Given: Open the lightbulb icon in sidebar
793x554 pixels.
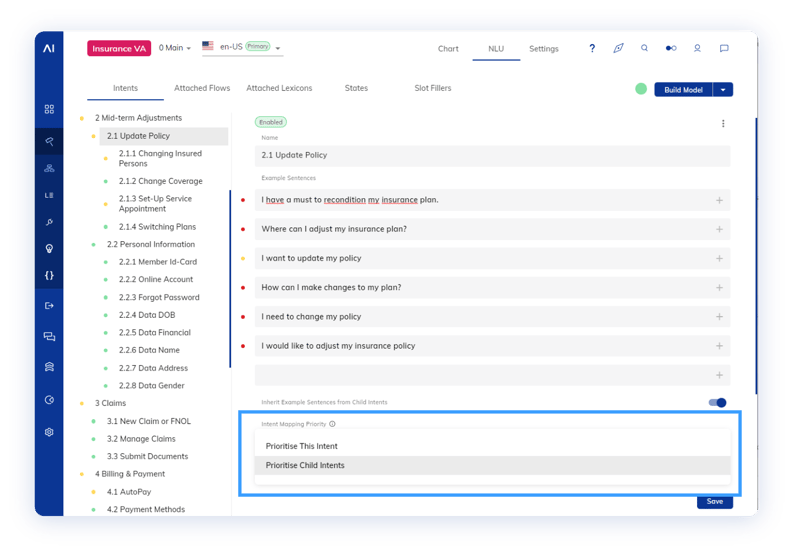Looking at the screenshot, I should coord(49,248).
